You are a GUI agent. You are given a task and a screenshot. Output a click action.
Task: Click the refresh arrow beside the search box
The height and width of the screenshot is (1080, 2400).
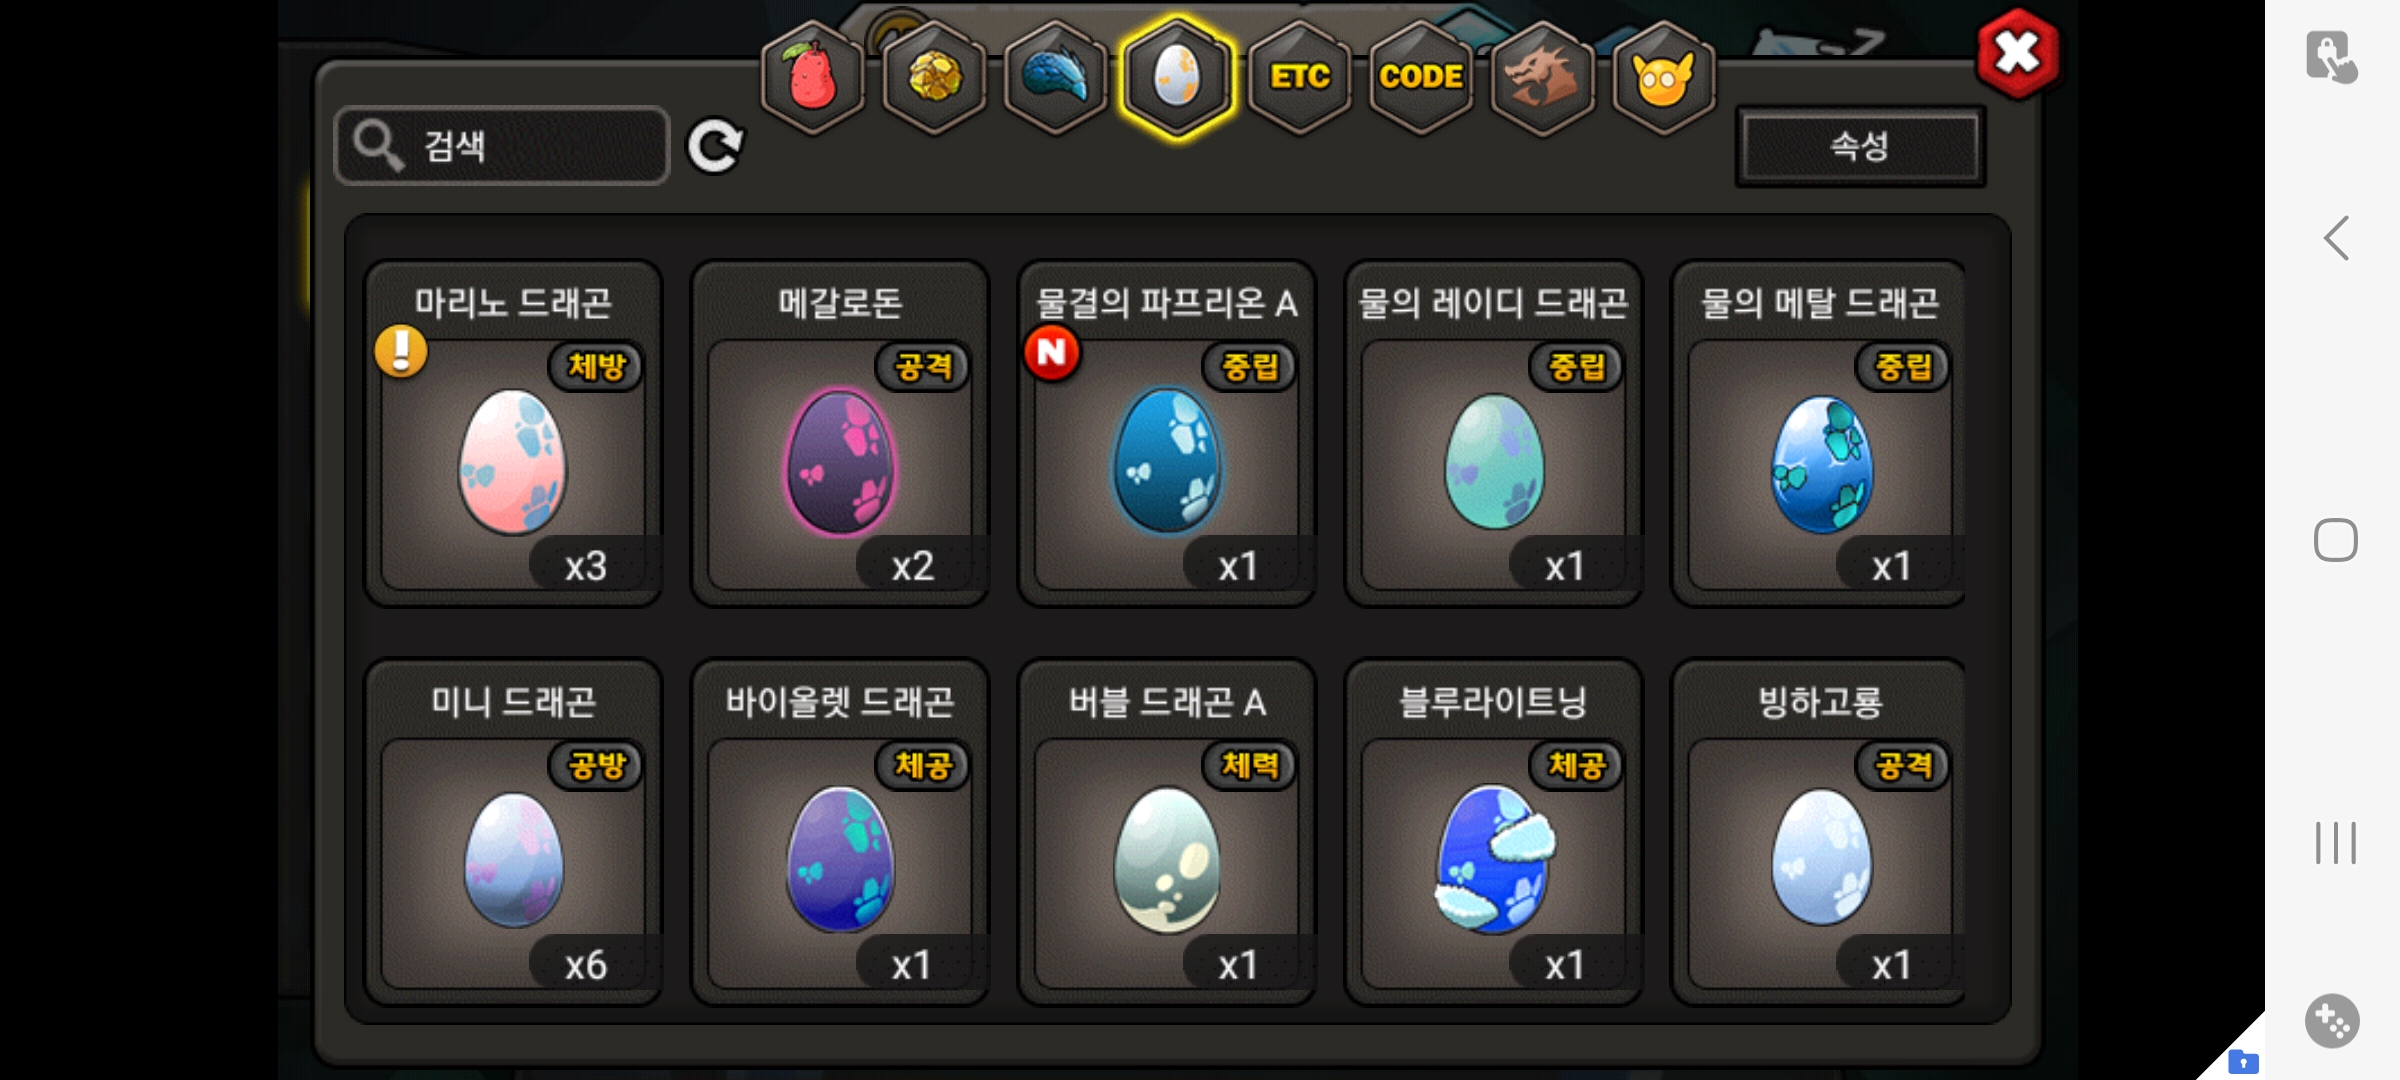point(715,146)
